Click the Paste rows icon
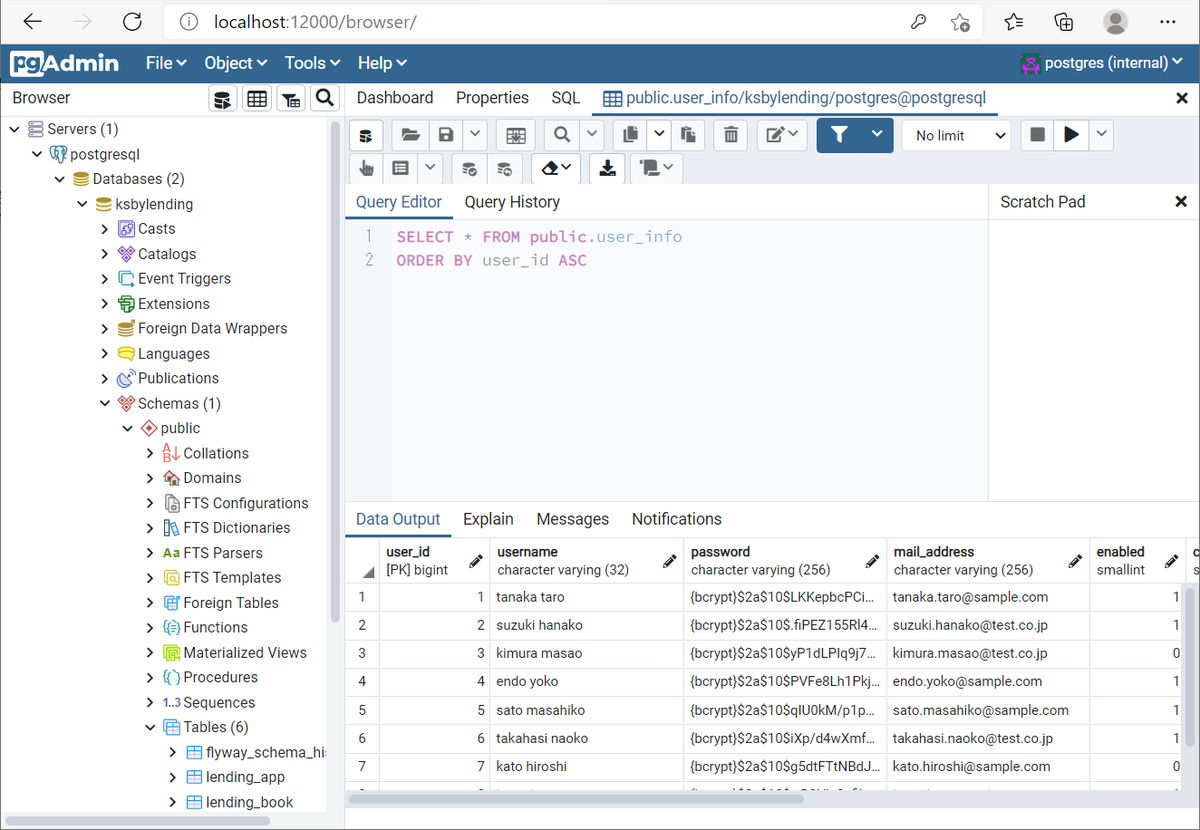 (x=688, y=135)
